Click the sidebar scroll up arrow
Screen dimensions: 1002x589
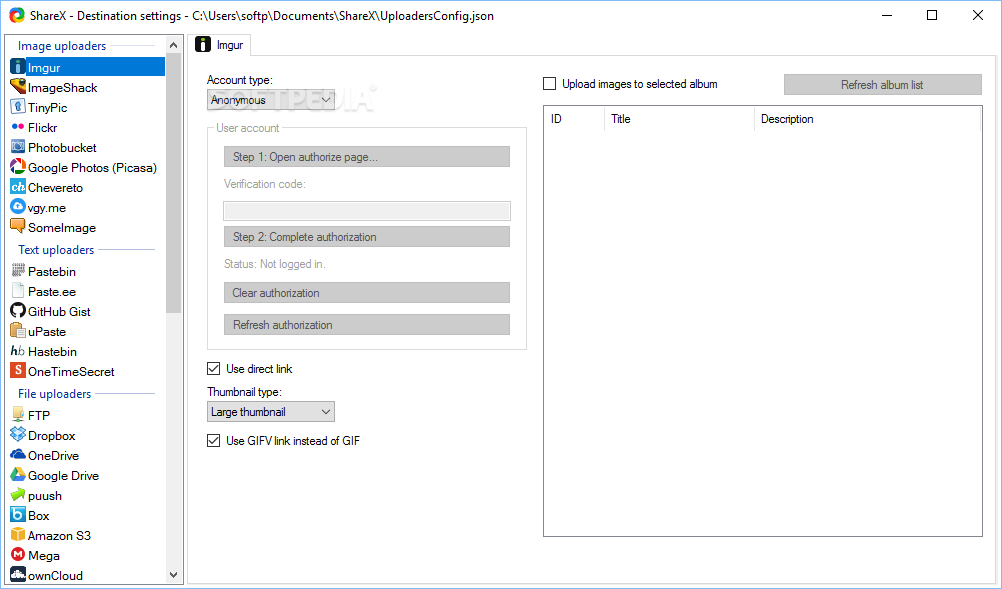173,45
